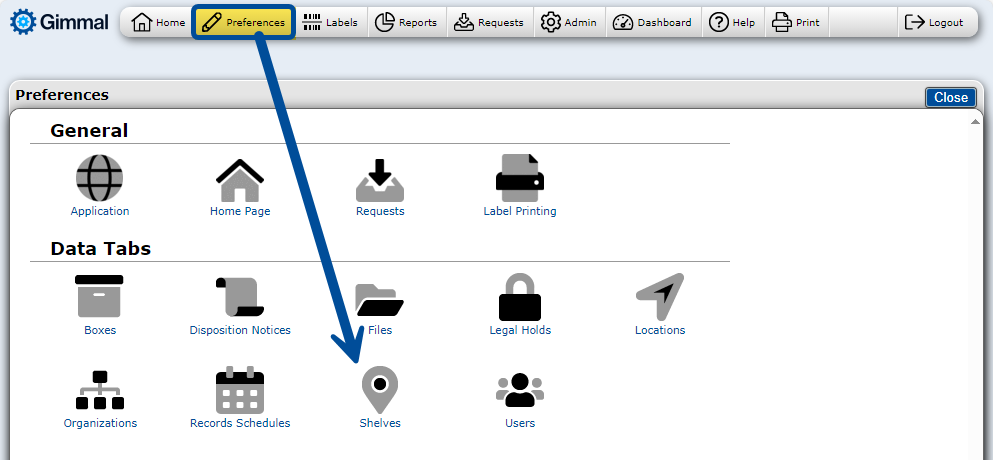
Task: Select the Disposition Notices scroll icon
Action: coord(240,297)
